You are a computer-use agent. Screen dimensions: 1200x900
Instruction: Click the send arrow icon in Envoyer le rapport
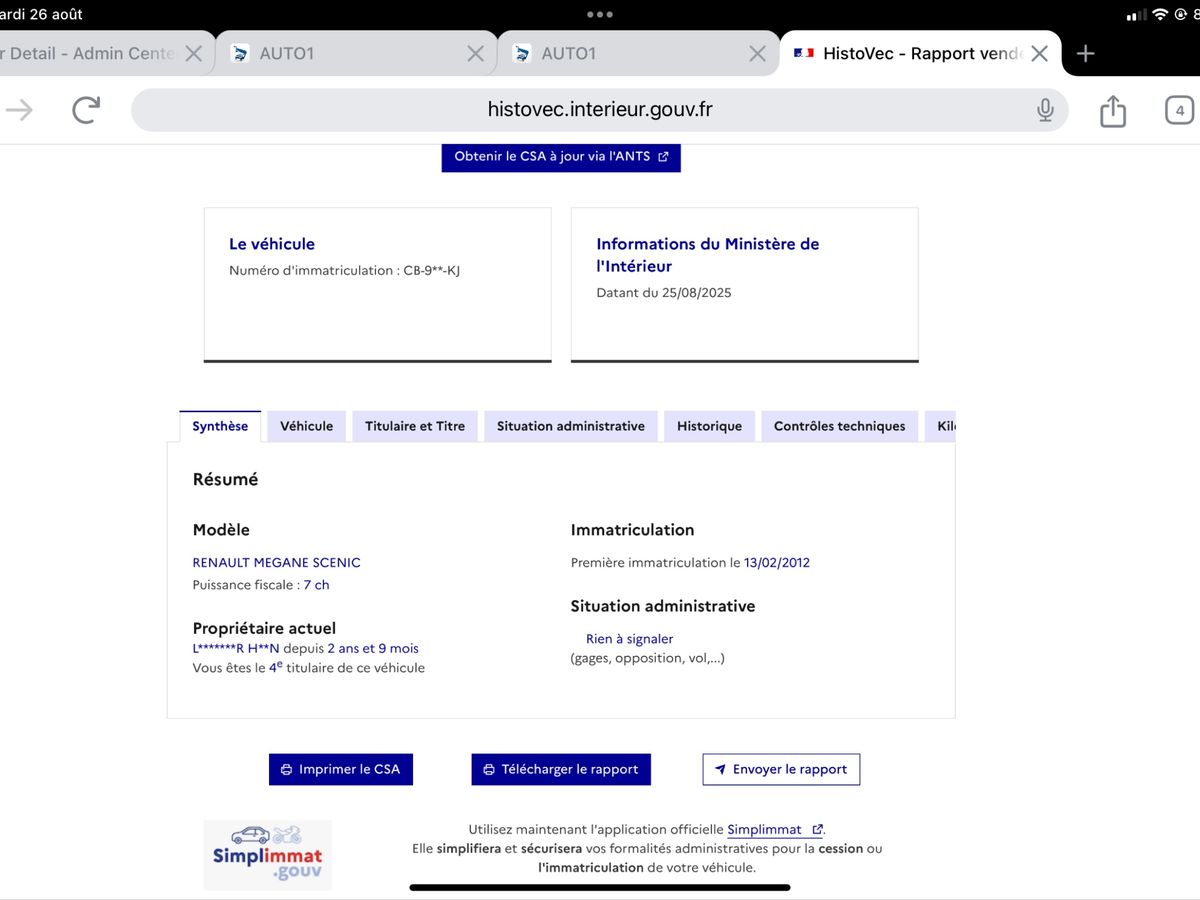[x=720, y=770]
